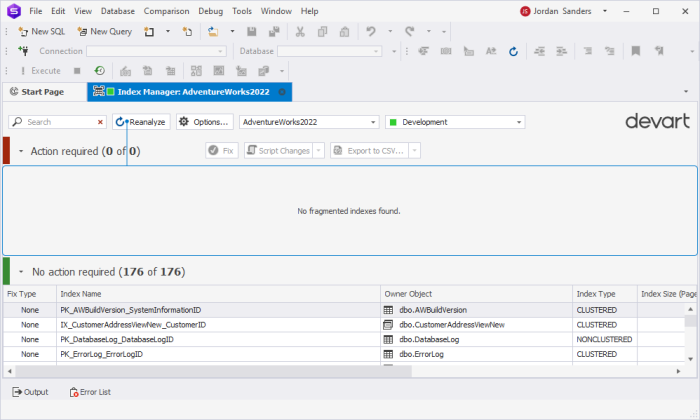This screenshot has height=420, width=700.
Task: Click the green transaction history icon near Execute
Action: click(x=100, y=71)
